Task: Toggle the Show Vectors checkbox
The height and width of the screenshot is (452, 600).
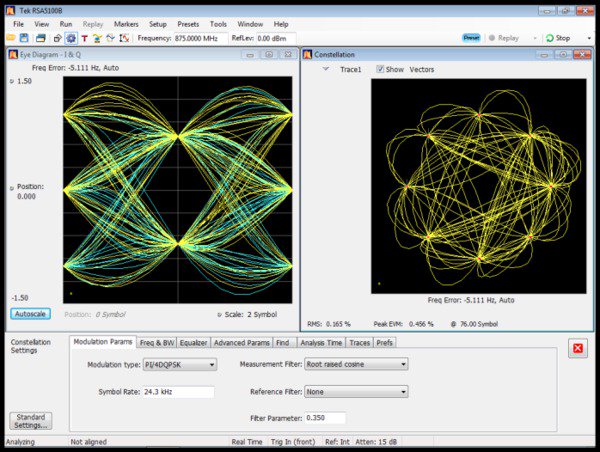Action: coord(380,70)
